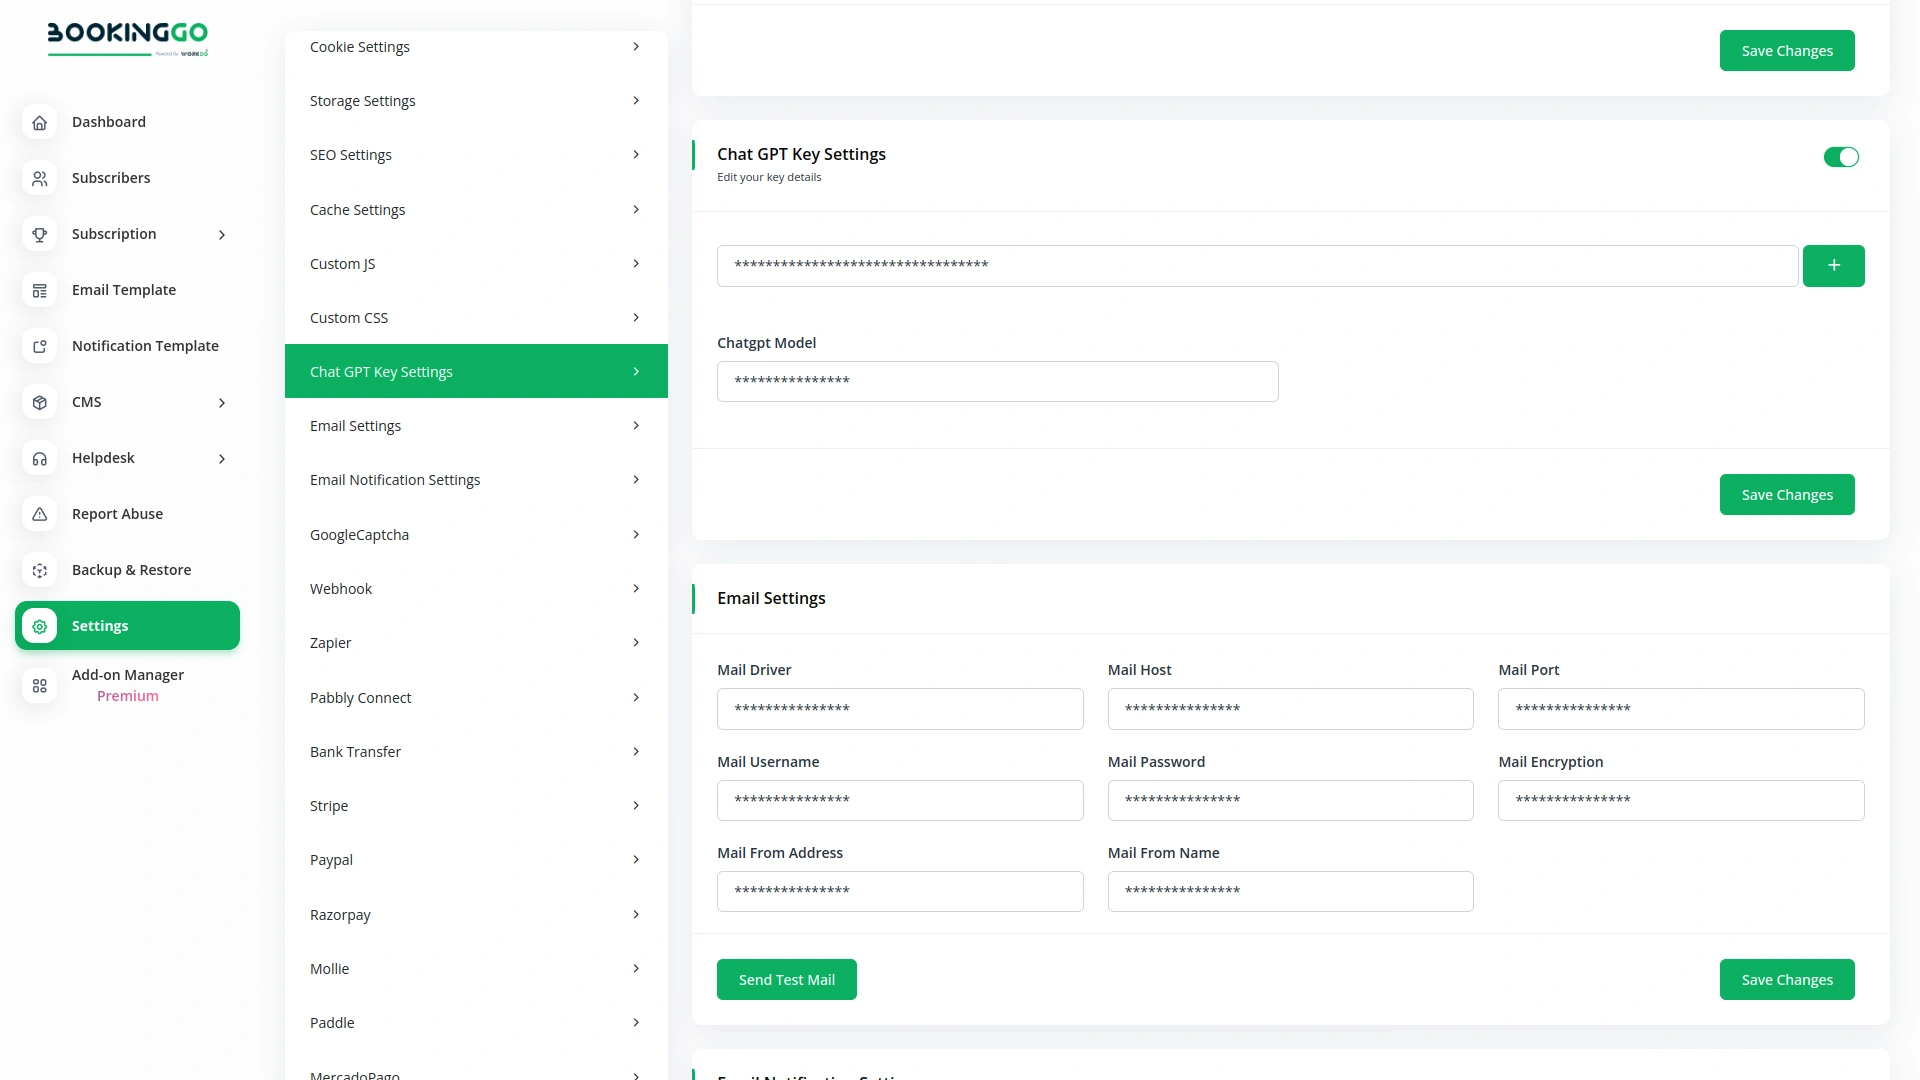Toggle the Chat GPT Key Settings switch
Screen dimensions: 1920x1080
1840,157
